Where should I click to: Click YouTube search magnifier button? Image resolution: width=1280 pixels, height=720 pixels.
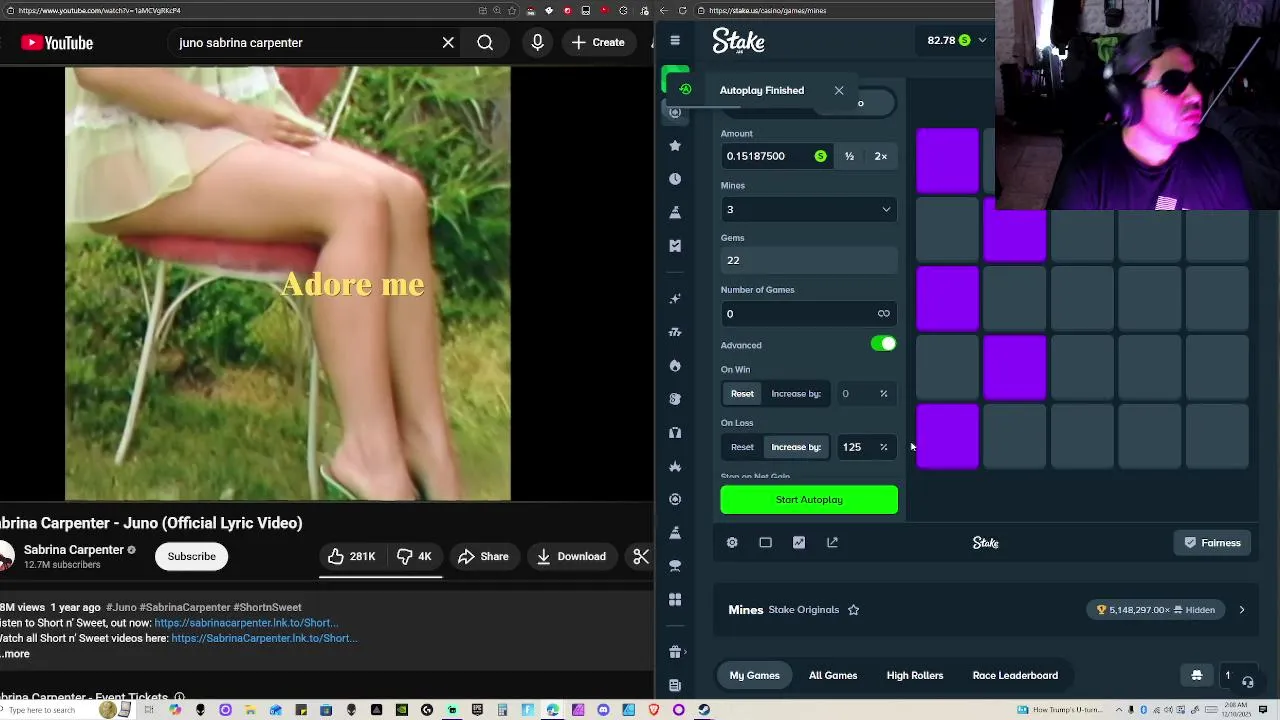485,43
